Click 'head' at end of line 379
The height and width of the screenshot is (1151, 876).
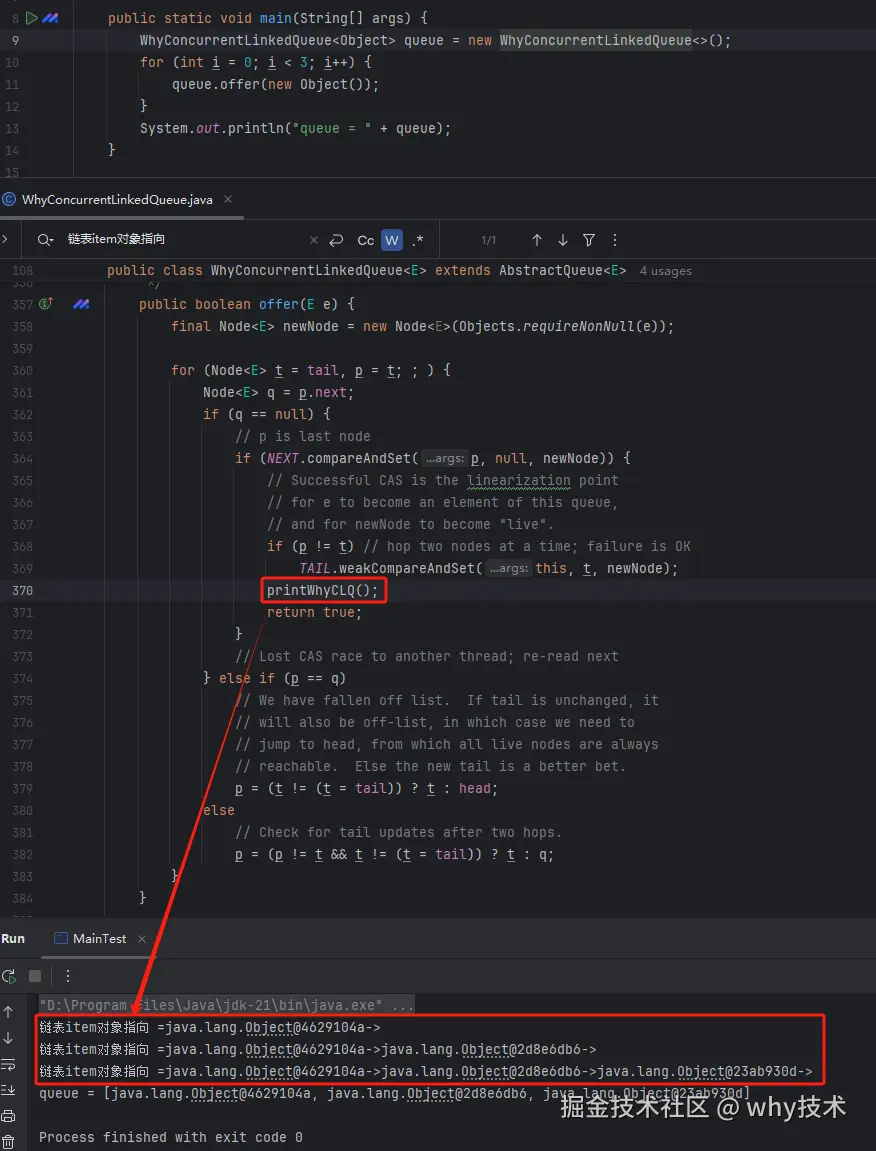(x=474, y=788)
